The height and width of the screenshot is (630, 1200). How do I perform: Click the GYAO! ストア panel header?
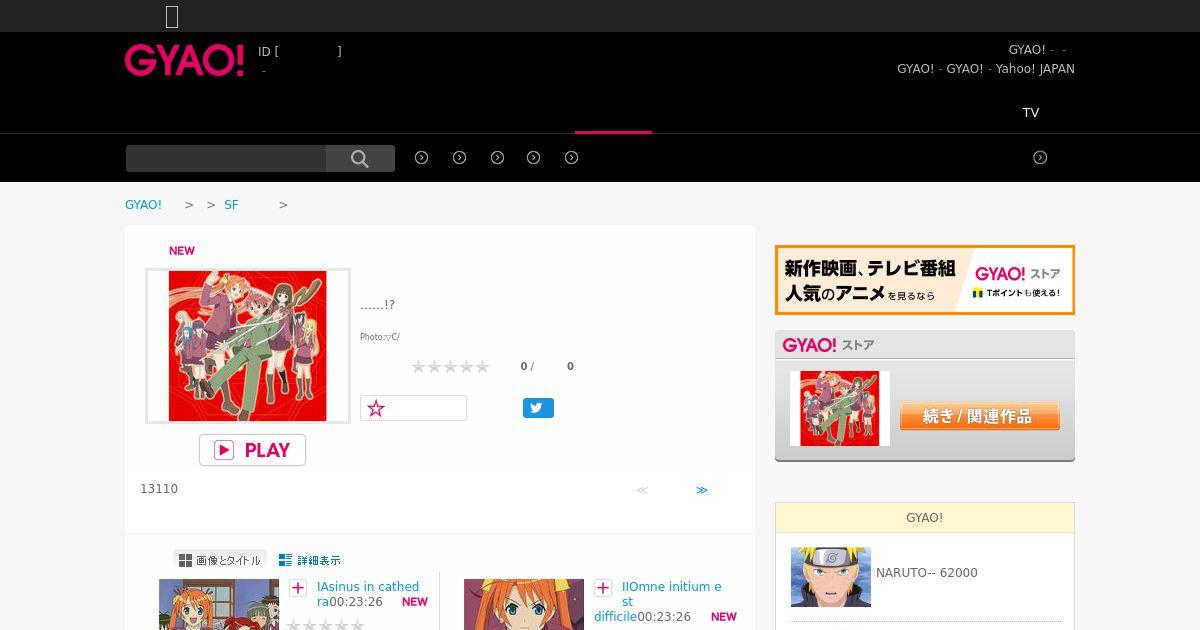(x=925, y=345)
